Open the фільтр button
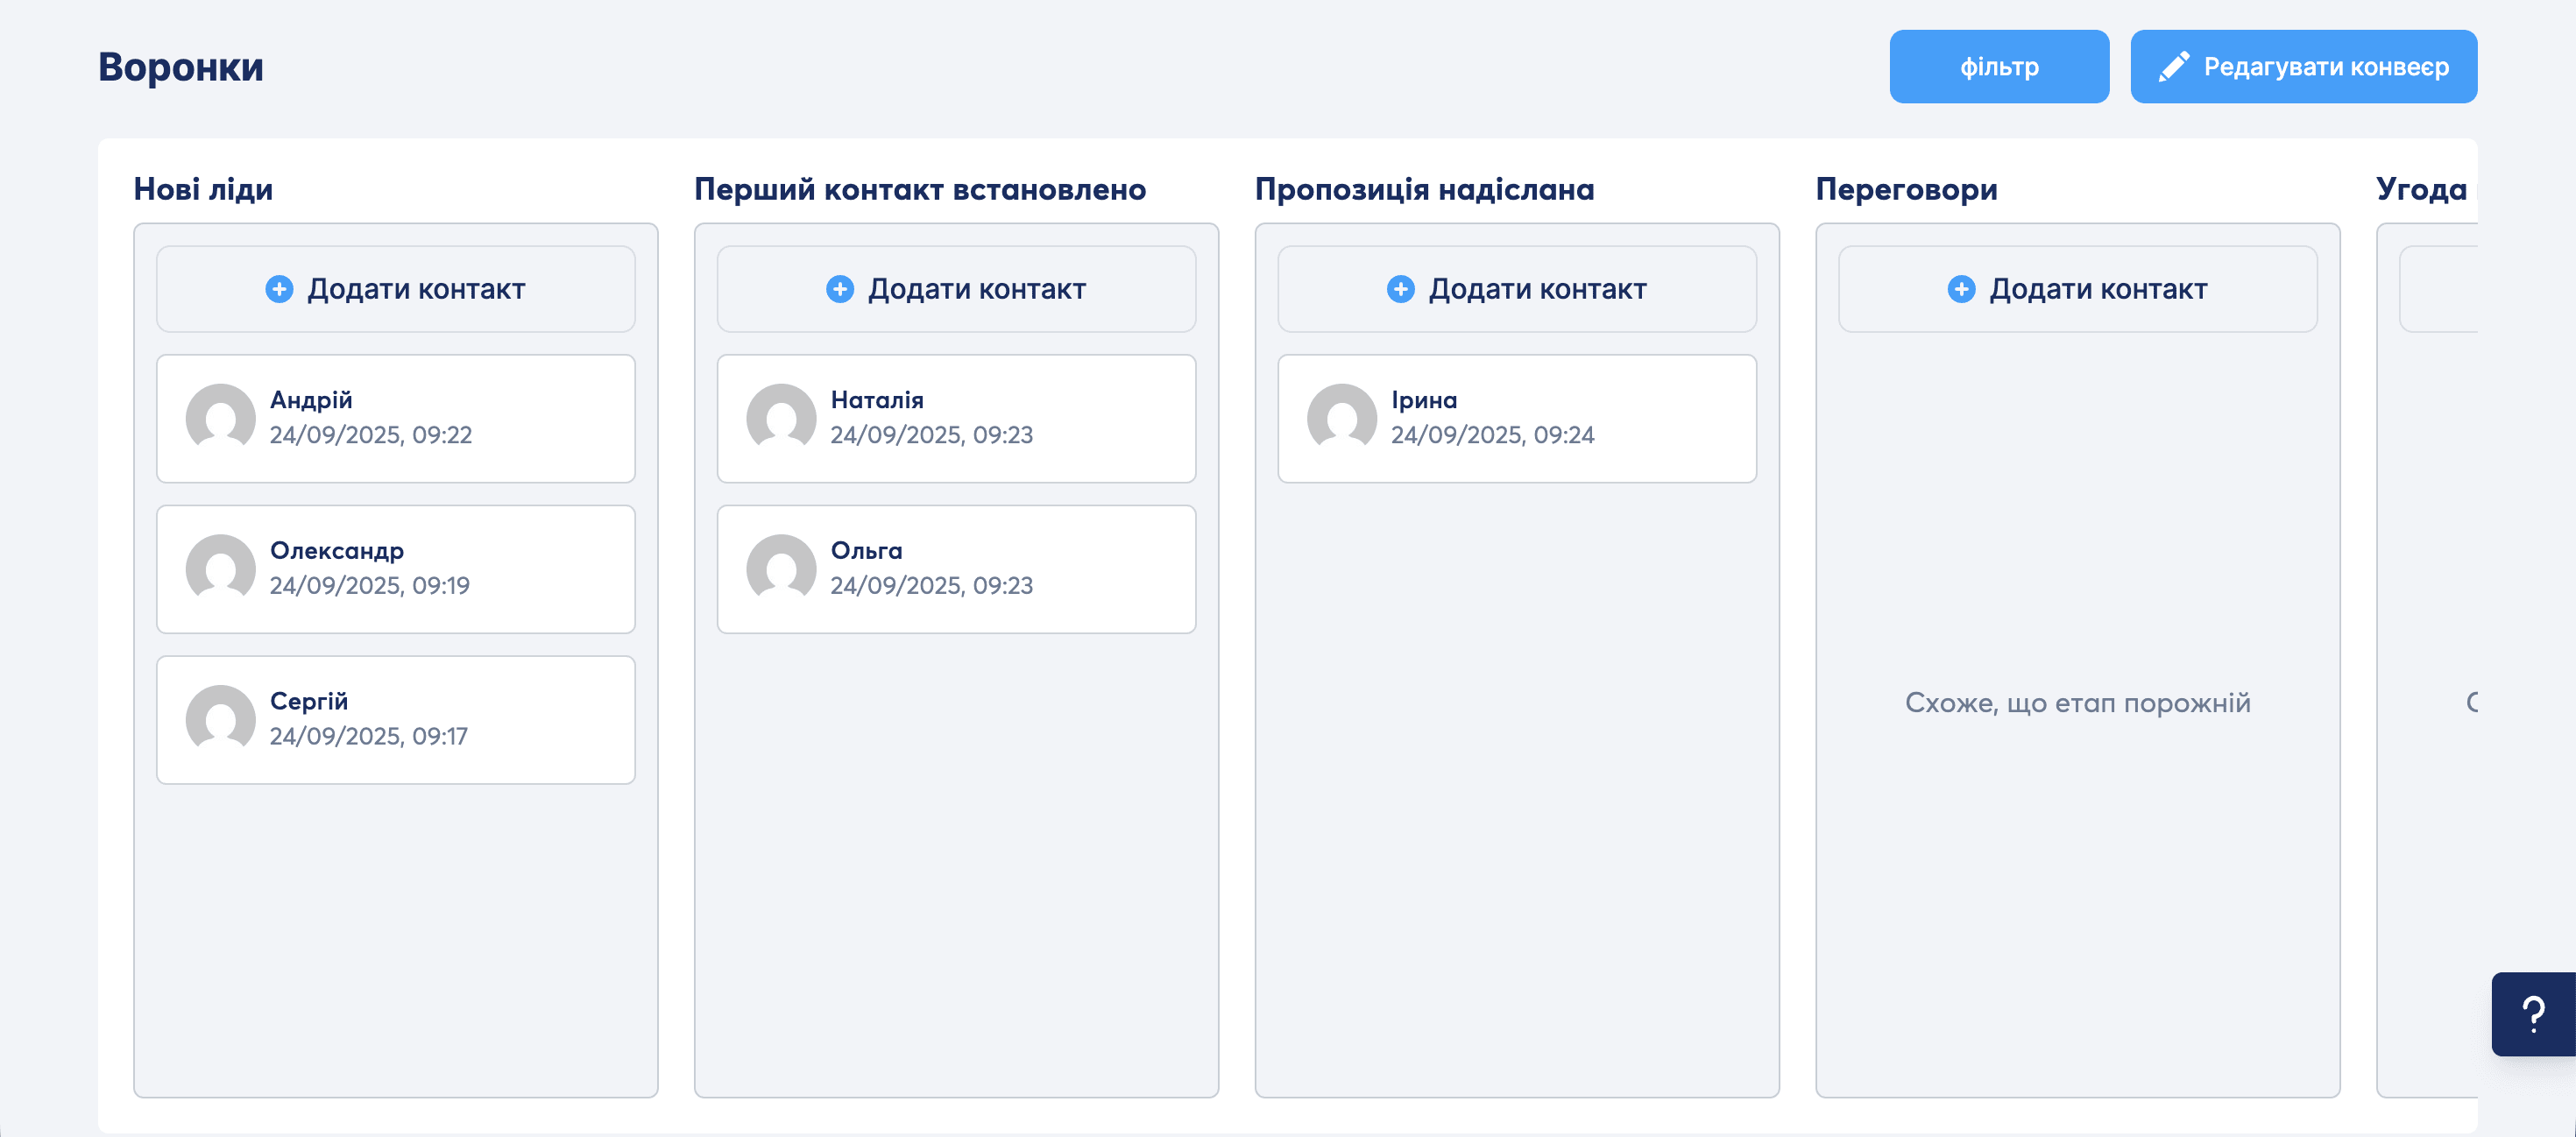 pyautogui.click(x=1998, y=67)
